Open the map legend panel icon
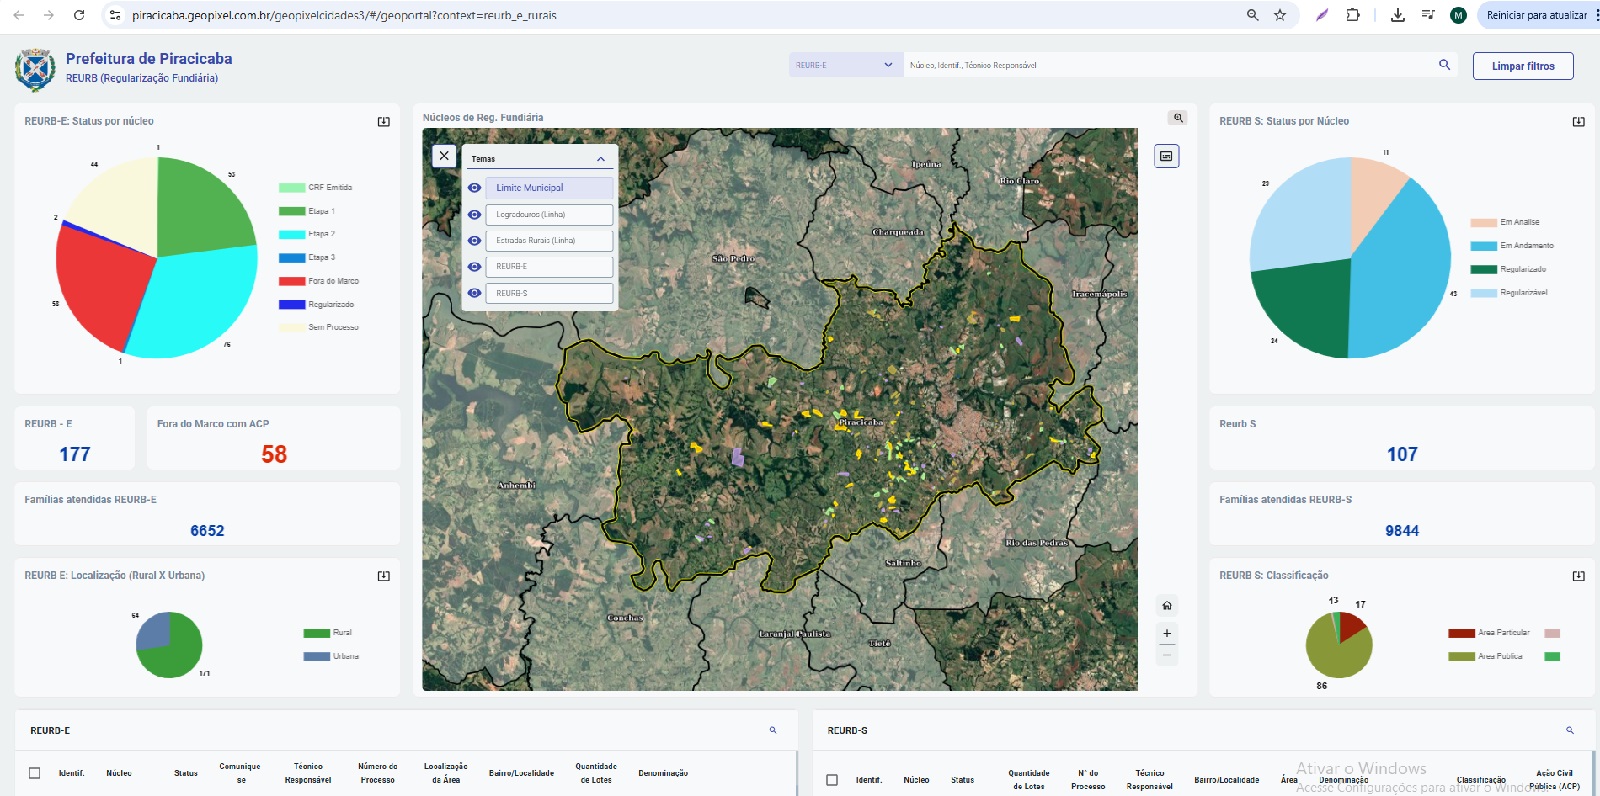Image resolution: width=1600 pixels, height=796 pixels. [1166, 156]
